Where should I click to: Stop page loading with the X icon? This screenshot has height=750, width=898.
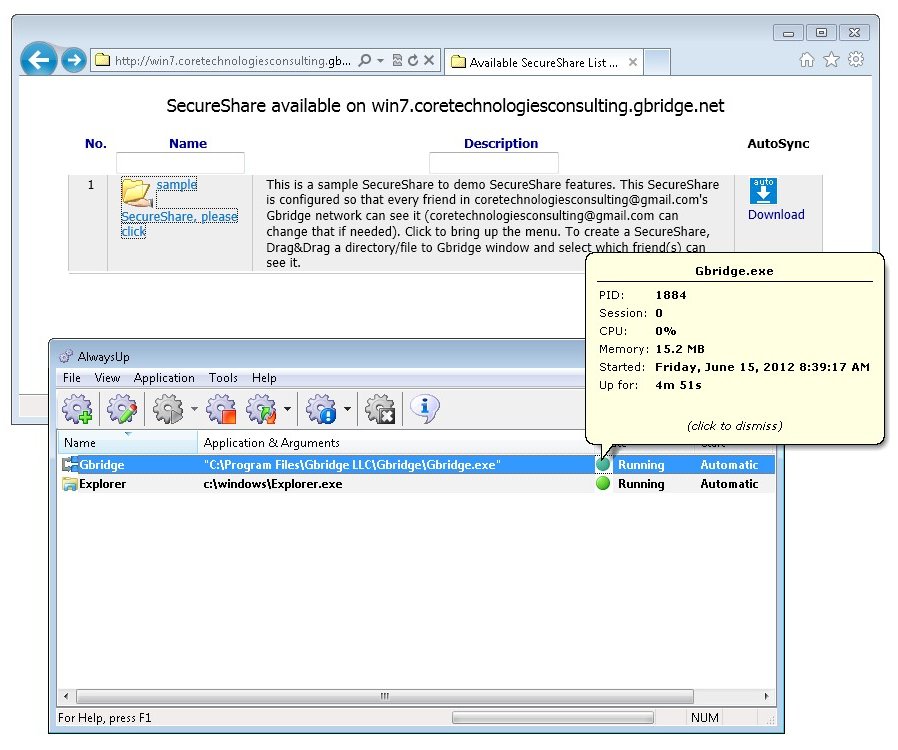(429, 60)
